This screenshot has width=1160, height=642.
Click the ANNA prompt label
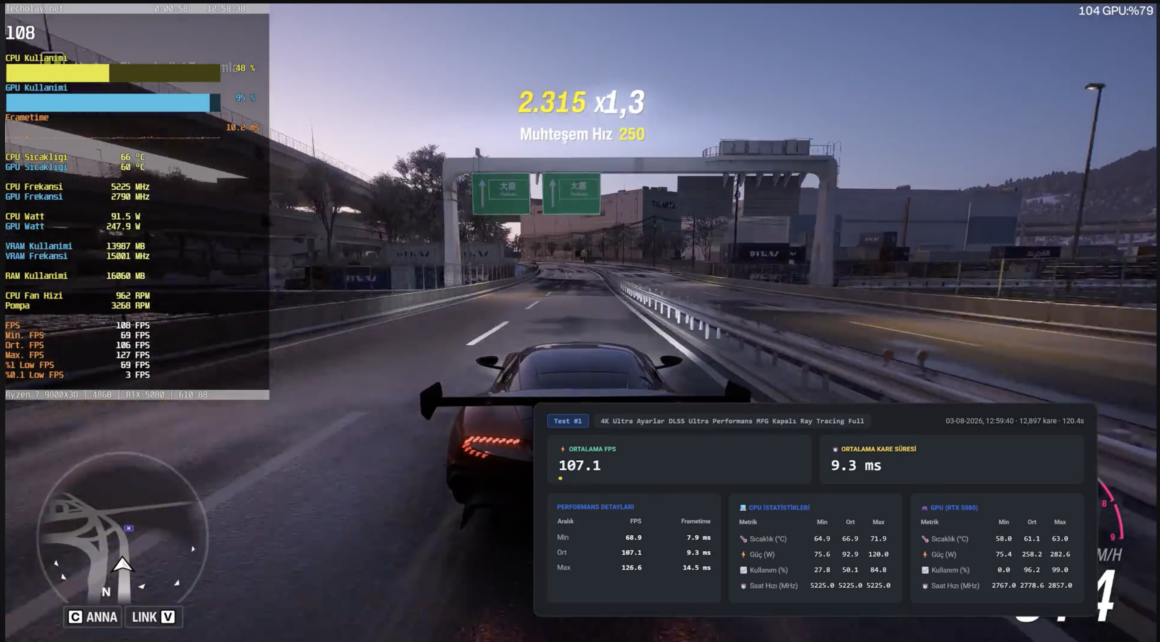point(101,617)
